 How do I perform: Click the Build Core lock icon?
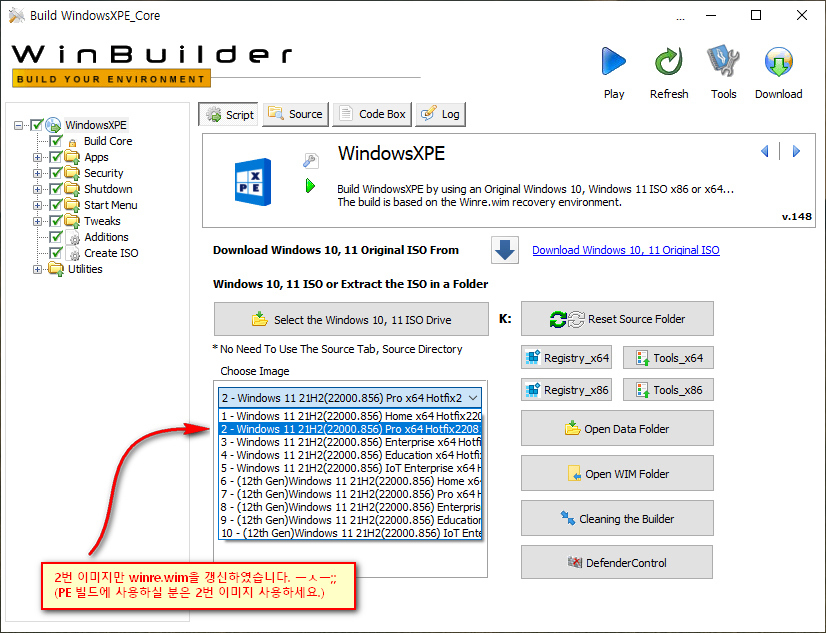pyautogui.click(x=73, y=142)
